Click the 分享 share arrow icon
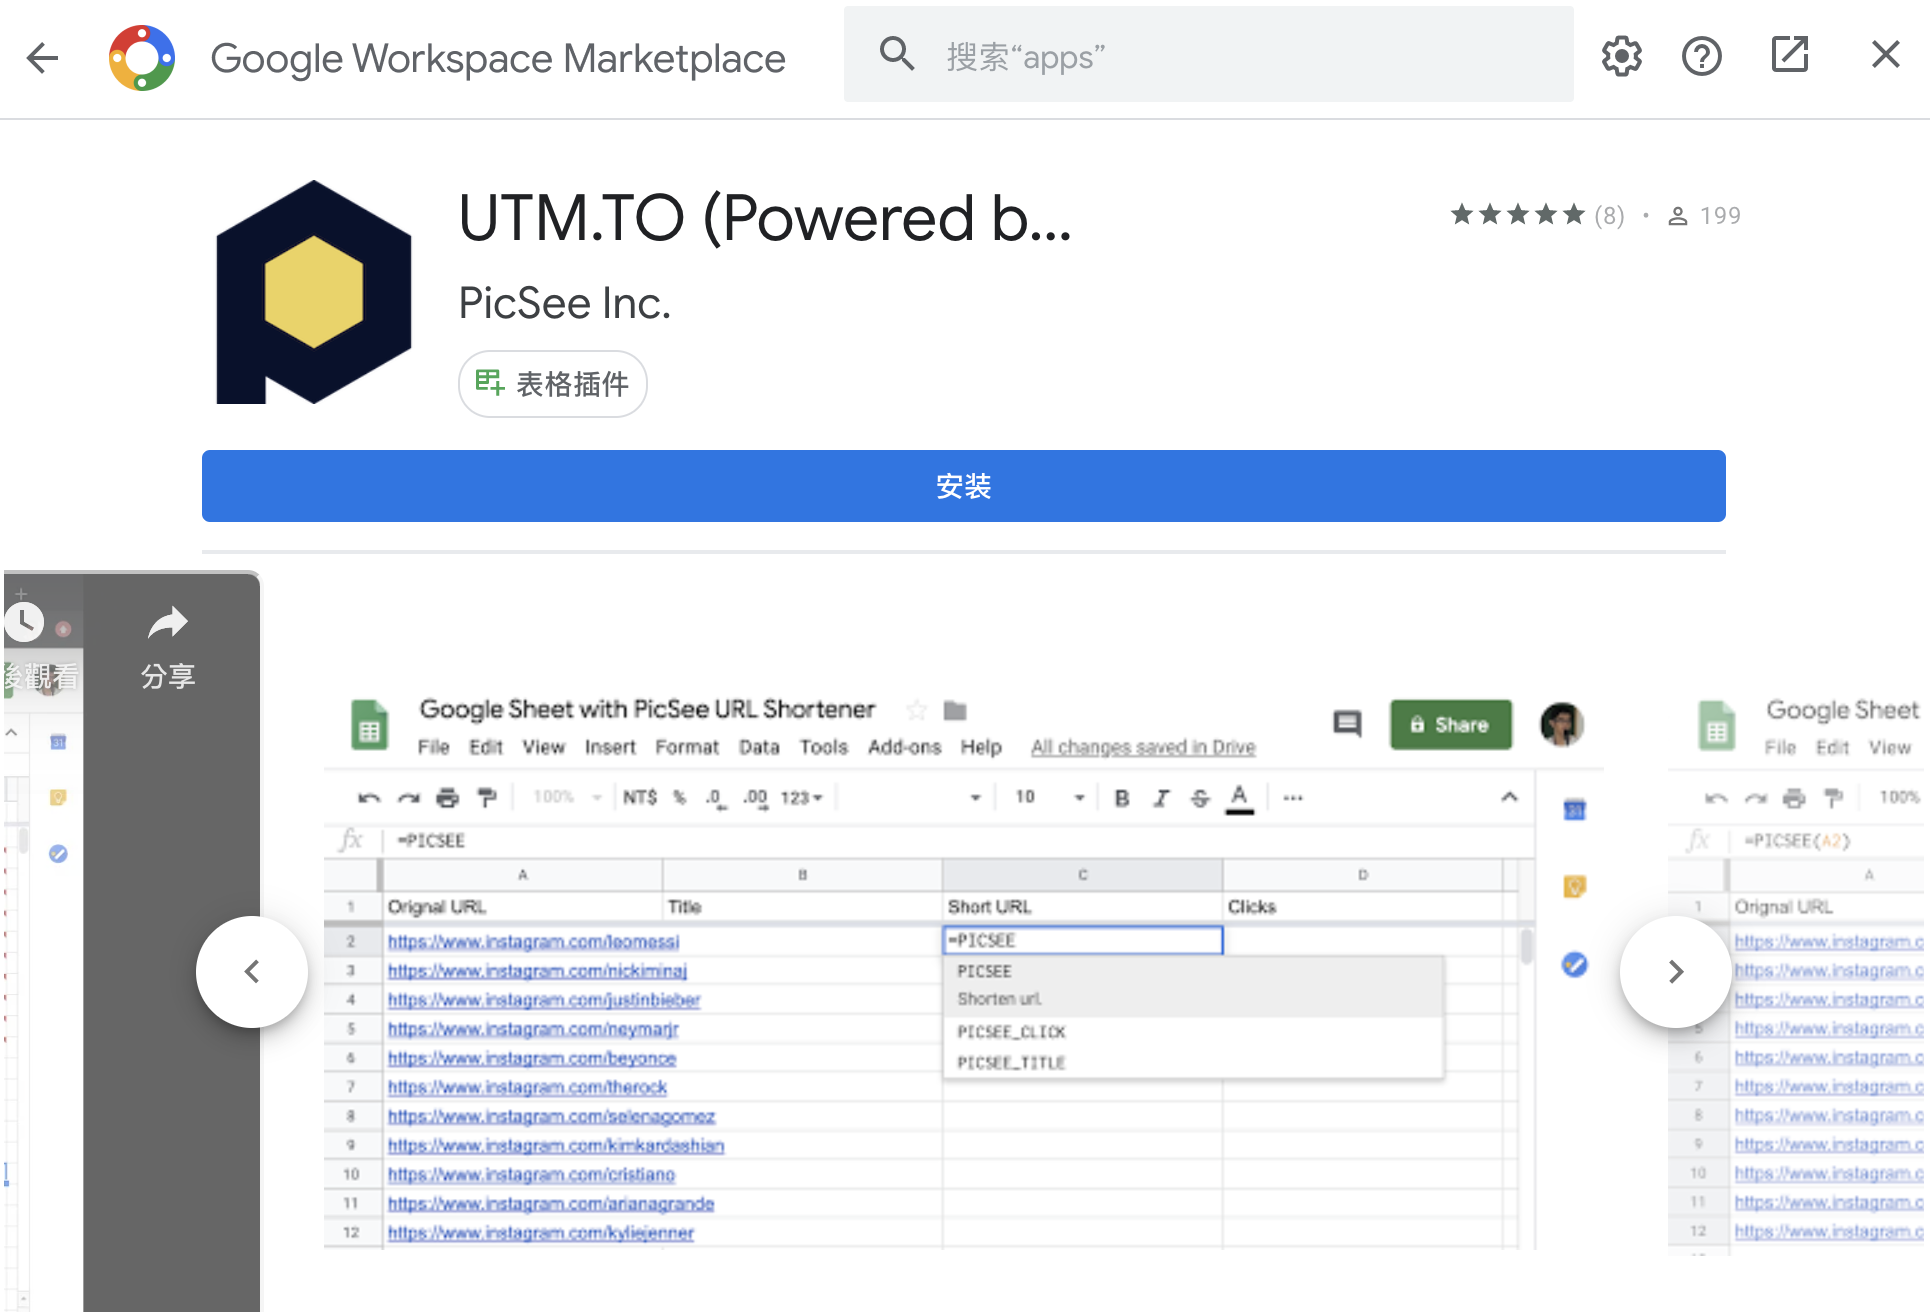This screenshot has width=1930, height=1312. click(168, 624)
